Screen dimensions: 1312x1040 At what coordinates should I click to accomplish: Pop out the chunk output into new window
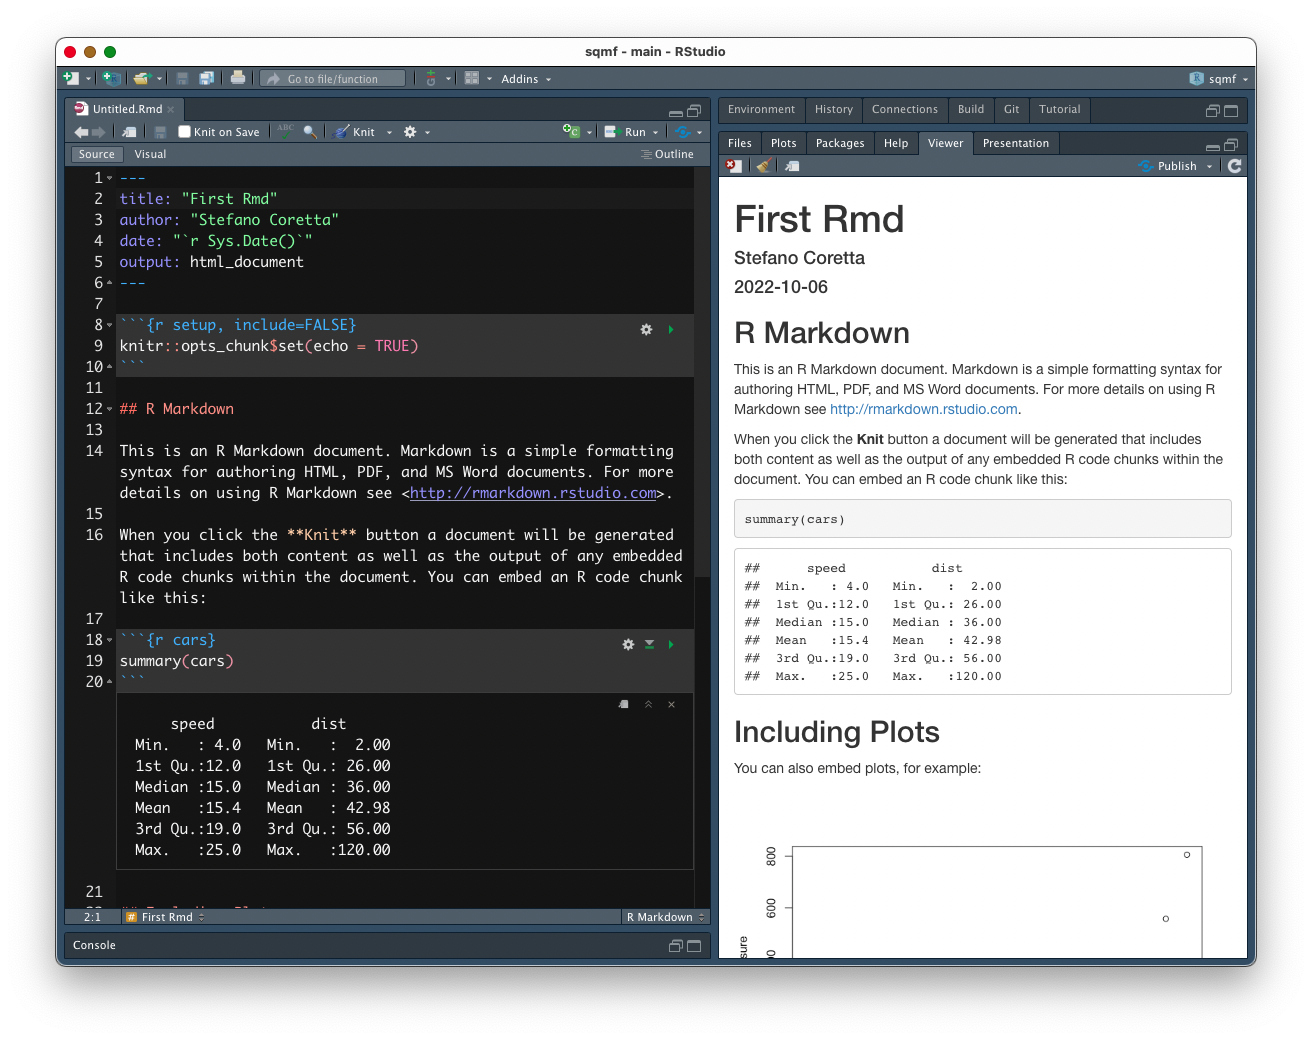click(x=624, y=704)
